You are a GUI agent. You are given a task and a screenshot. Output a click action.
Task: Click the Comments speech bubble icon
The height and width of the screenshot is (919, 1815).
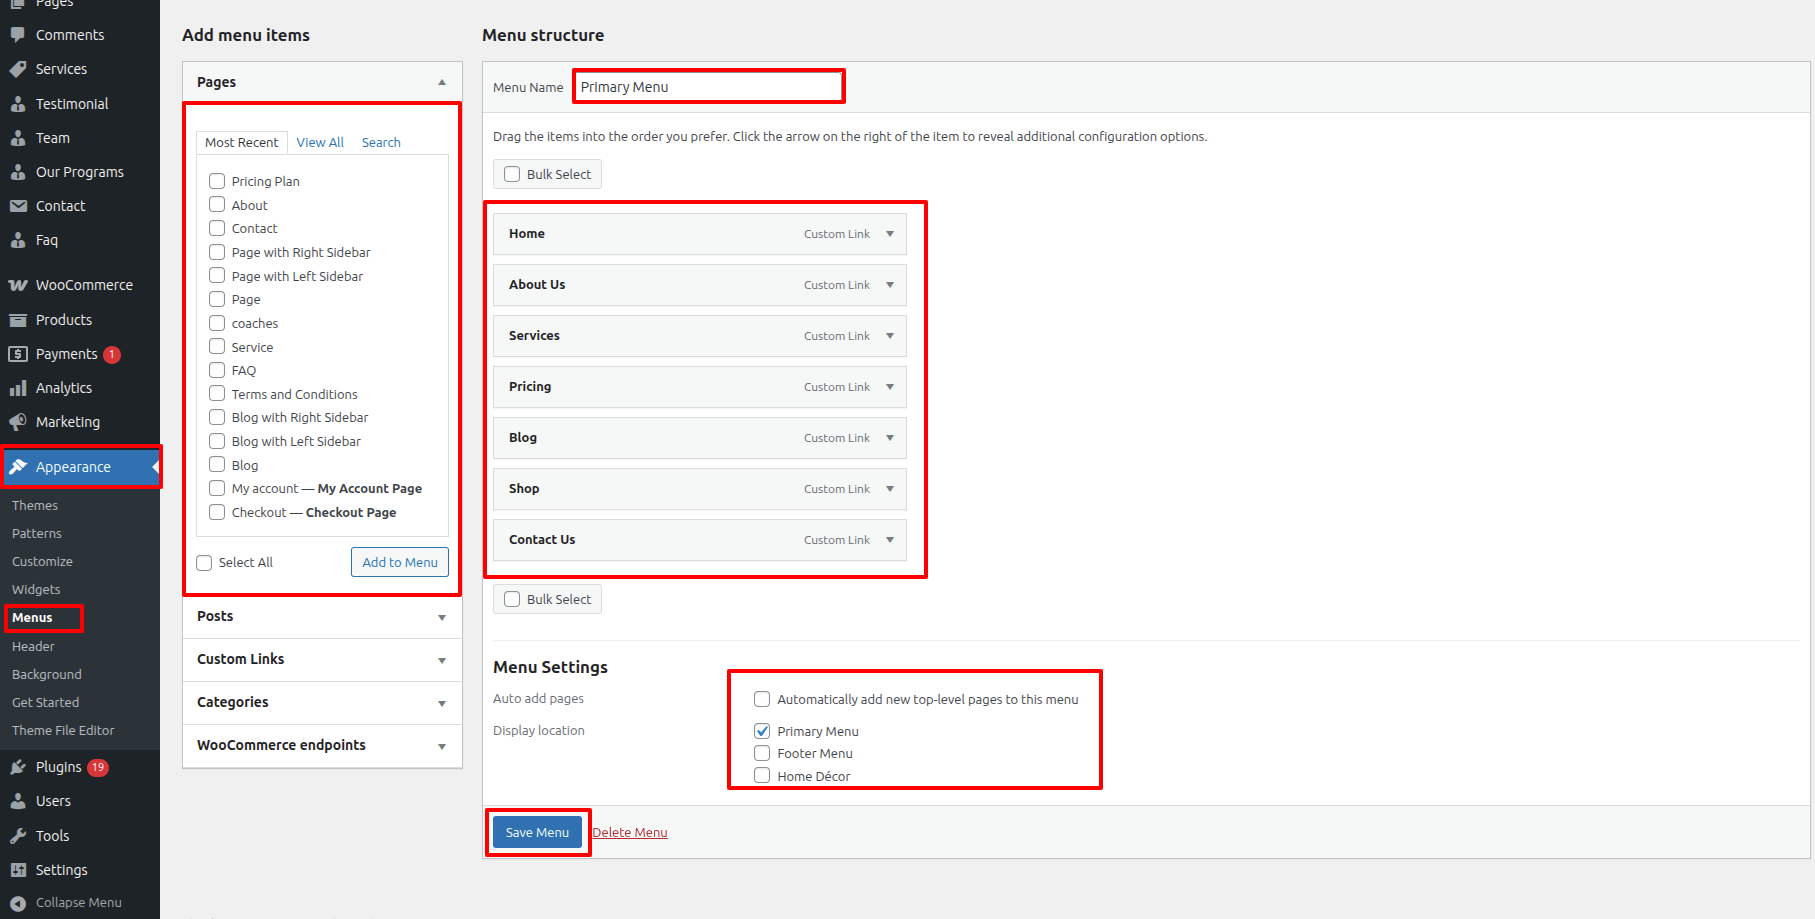coord(18,35)
